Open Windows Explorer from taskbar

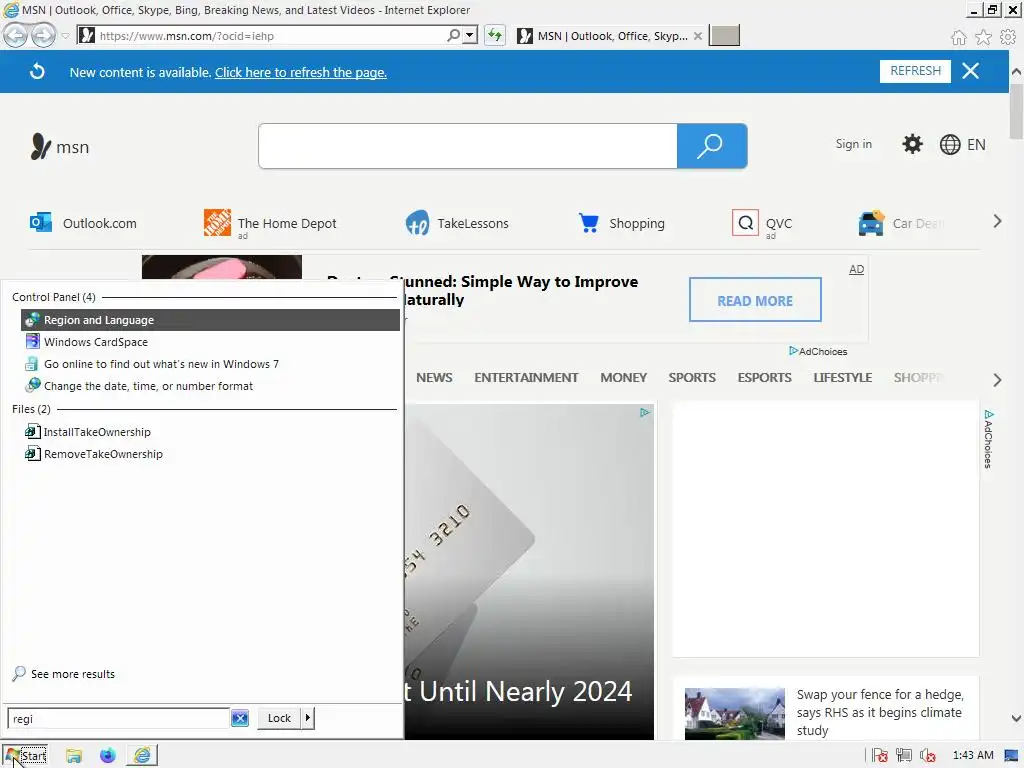[74, 756]
